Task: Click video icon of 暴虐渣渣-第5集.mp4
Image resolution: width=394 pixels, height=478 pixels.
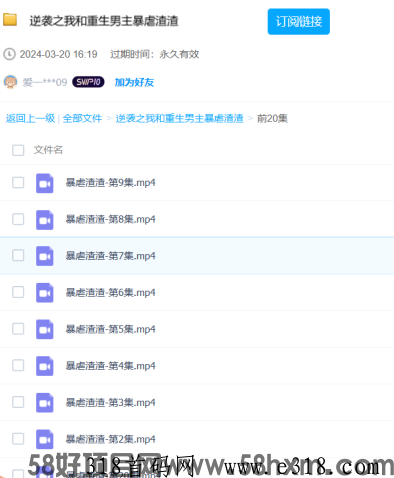Action: 45,329
